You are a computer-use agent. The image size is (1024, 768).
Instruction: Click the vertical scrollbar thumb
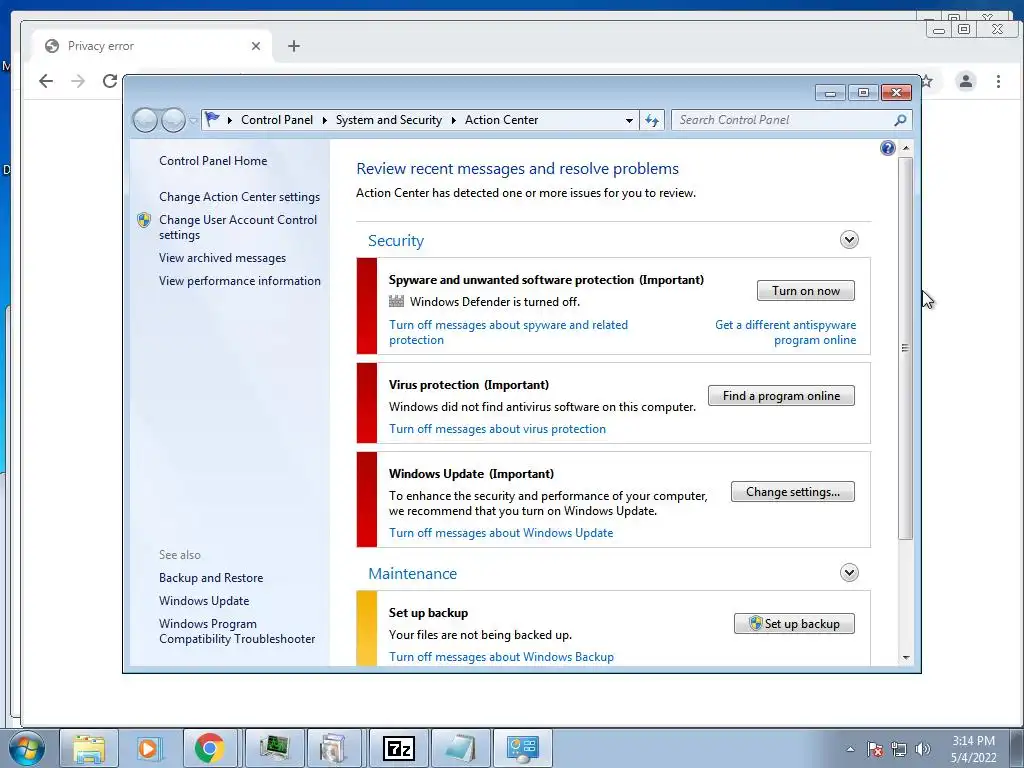click(x=905, y=348)
